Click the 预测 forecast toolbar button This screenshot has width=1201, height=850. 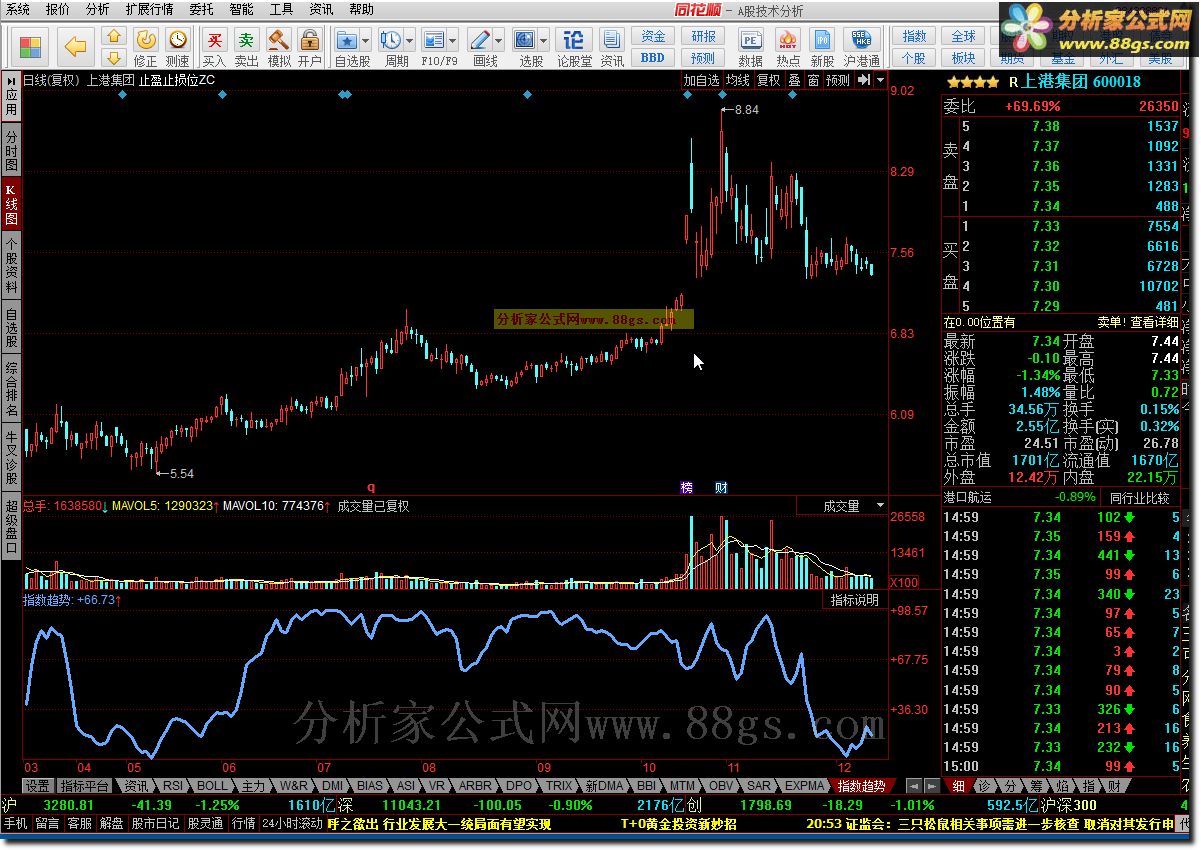pyautogui.click(x=704, y=58)
